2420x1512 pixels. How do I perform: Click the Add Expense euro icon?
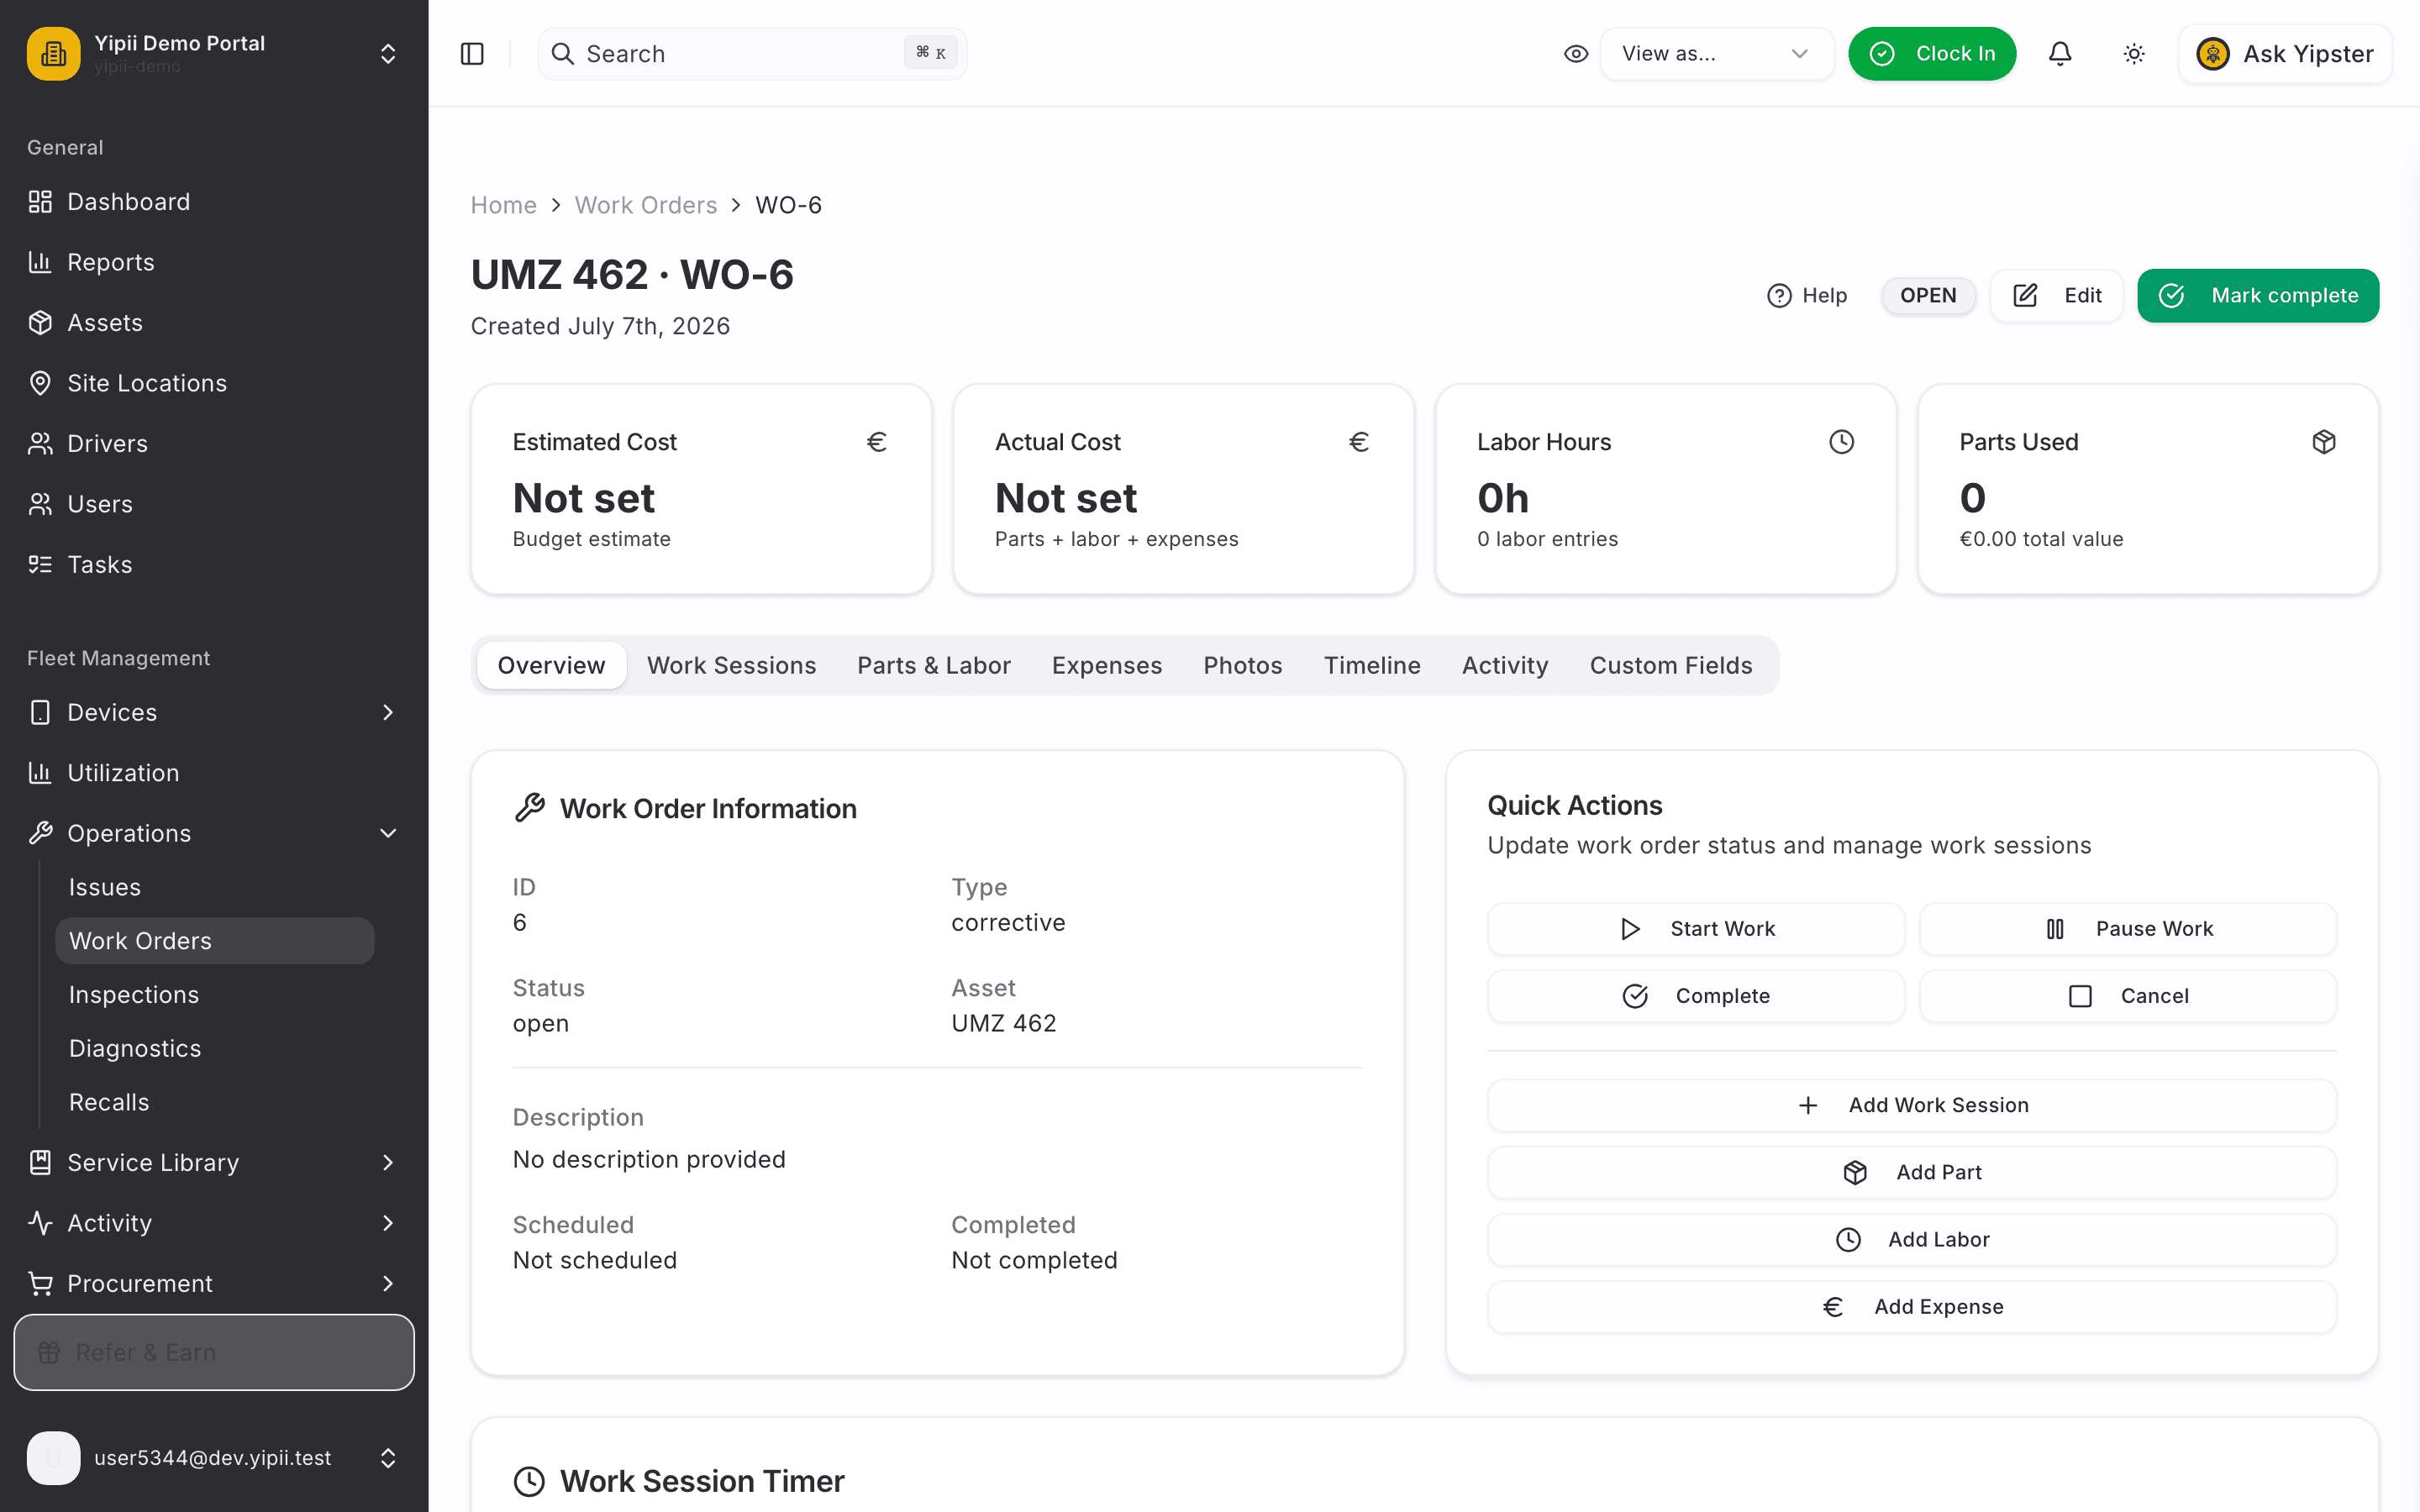point(1832,1307)
